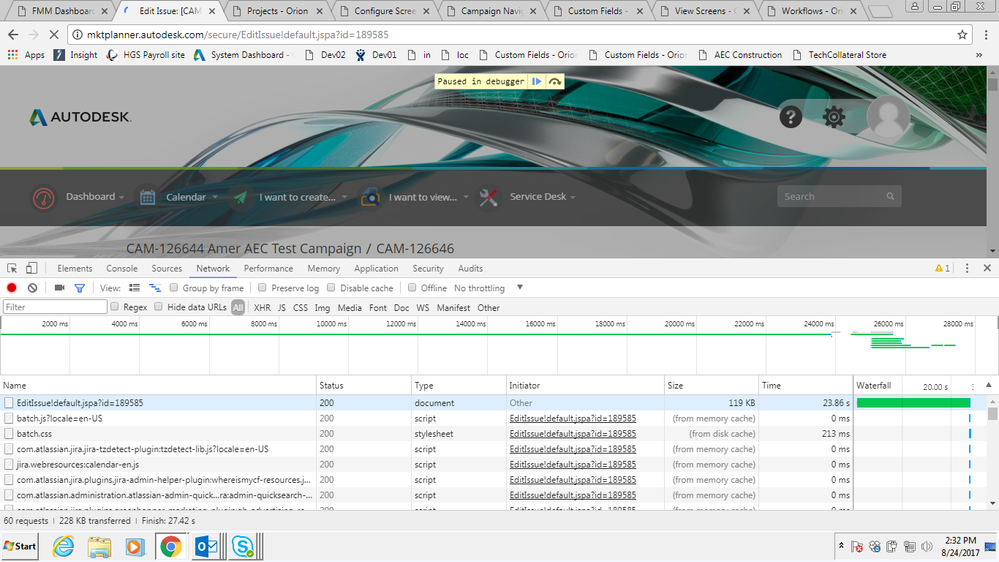Image resolution: width=999 pixels, height=562 pixels.
Task: Expand the Service Desk menu
Action: 543,197
